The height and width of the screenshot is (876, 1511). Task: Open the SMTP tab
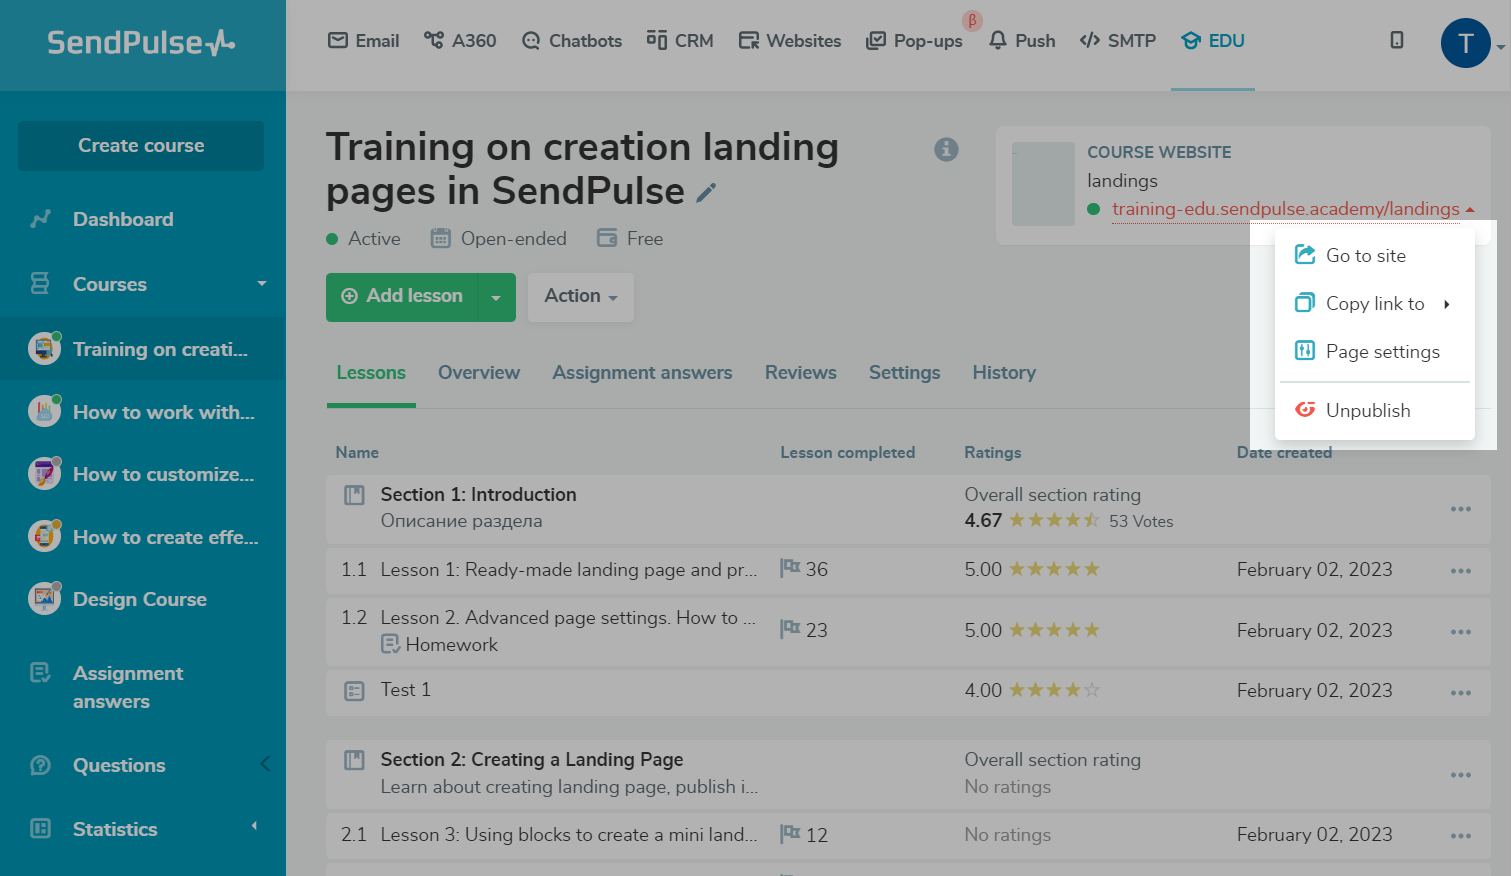point(1118,41)
